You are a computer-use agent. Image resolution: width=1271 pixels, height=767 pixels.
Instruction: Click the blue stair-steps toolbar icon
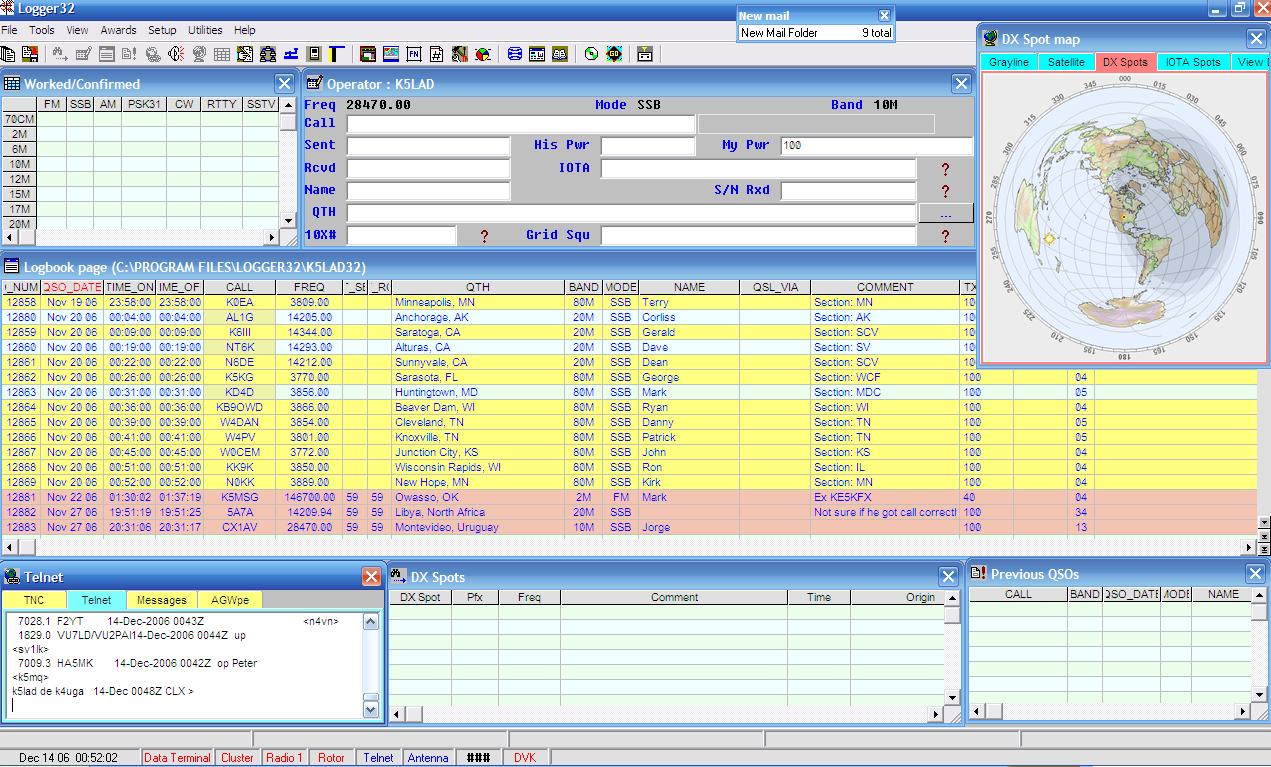click(x=291, y=53)
